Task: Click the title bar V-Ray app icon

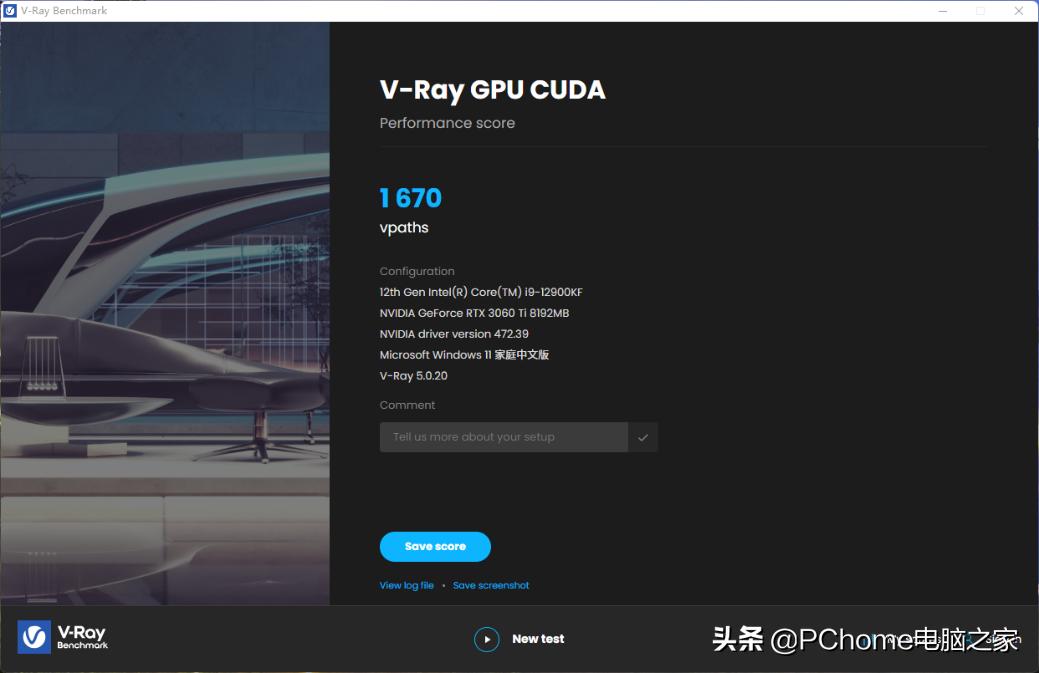Action: tap(10, 11)
